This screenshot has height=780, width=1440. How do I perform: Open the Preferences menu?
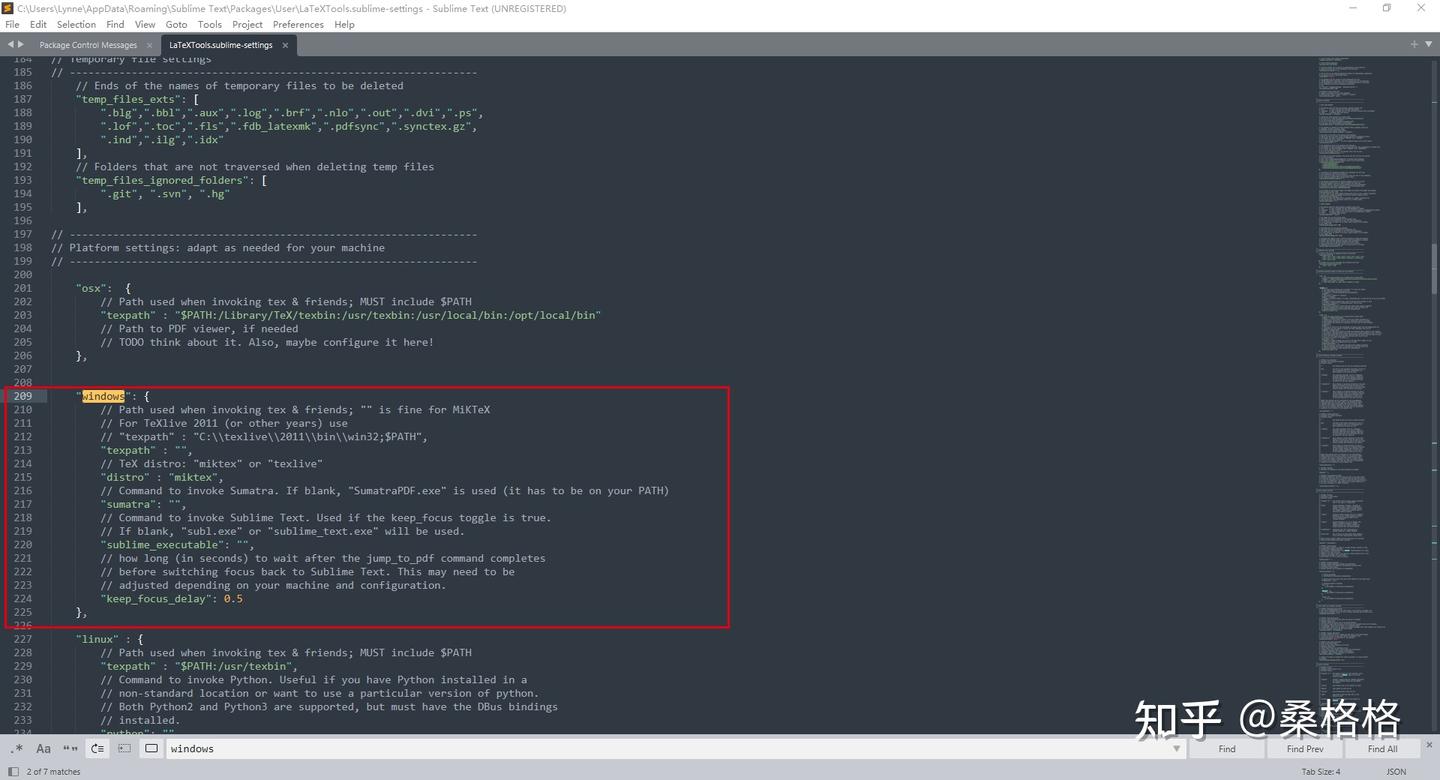[296, 24]
